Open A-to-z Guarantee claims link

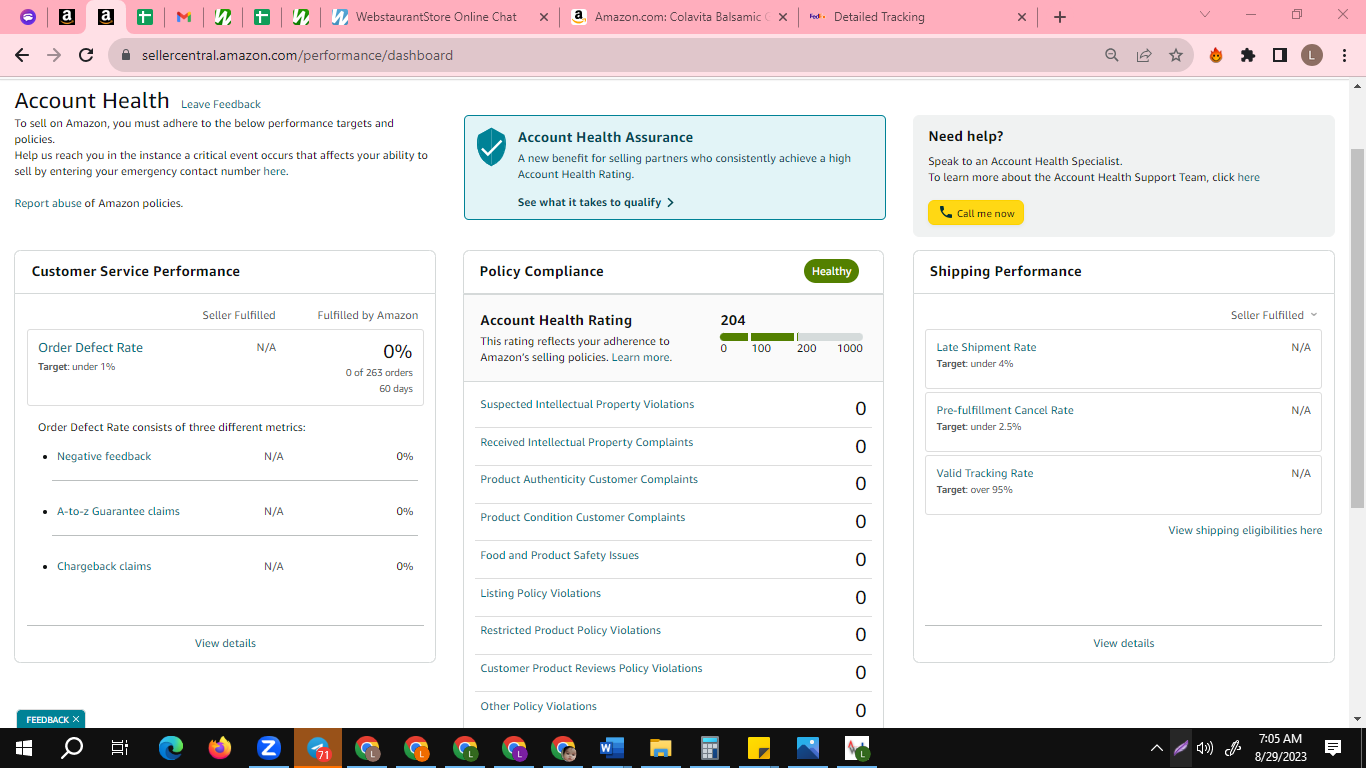pos(118,511)
